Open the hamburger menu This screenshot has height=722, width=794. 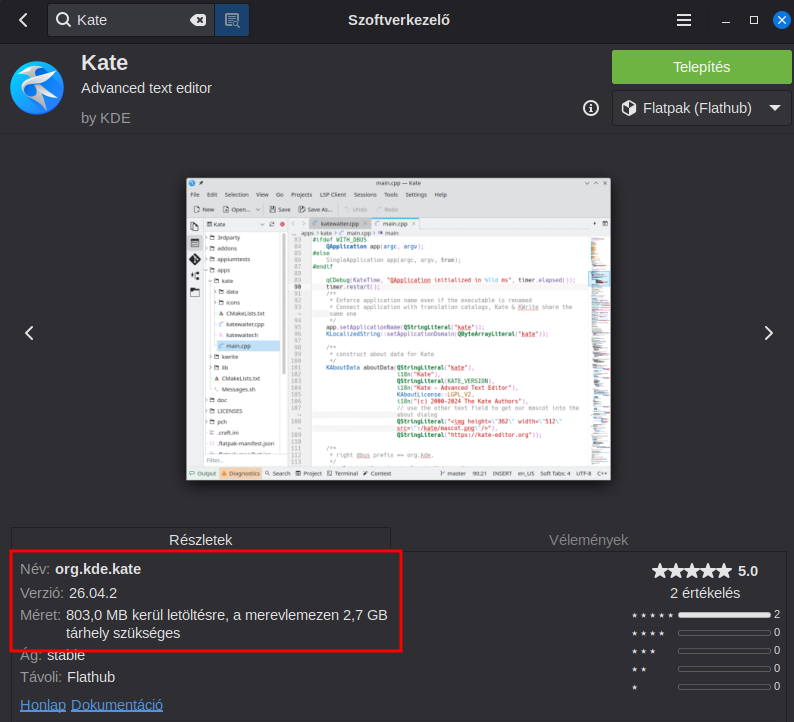click(684, 20)
